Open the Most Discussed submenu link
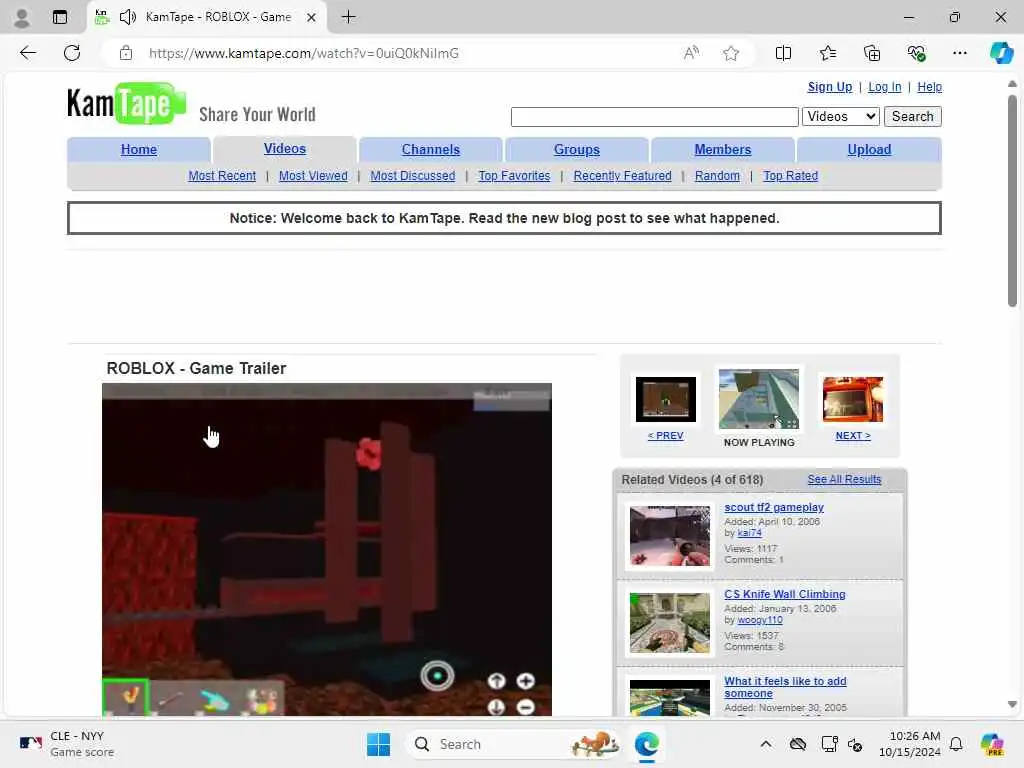This screenshot has width=1024, height=768. (x=413, y=176)
